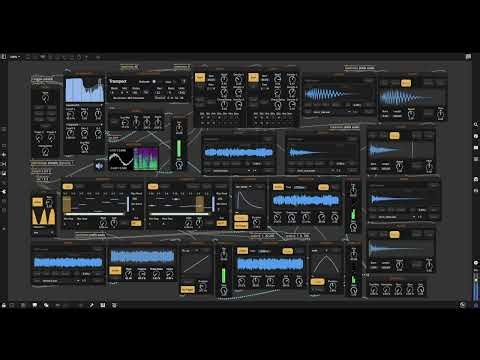
Task: Open the dropdown menu next to the app logo
Action: pyautogui.click(x=14, y=57)
